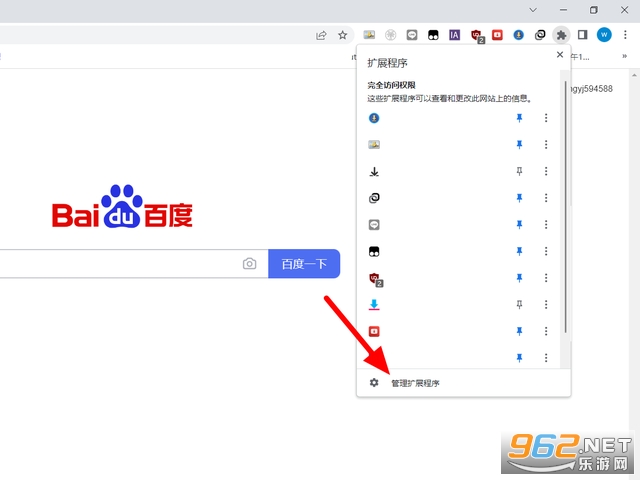Image resolution: width=640 pixels, height=480 pixels.
Task: Click the profile avatar with letter W
Action: point(604,35)
